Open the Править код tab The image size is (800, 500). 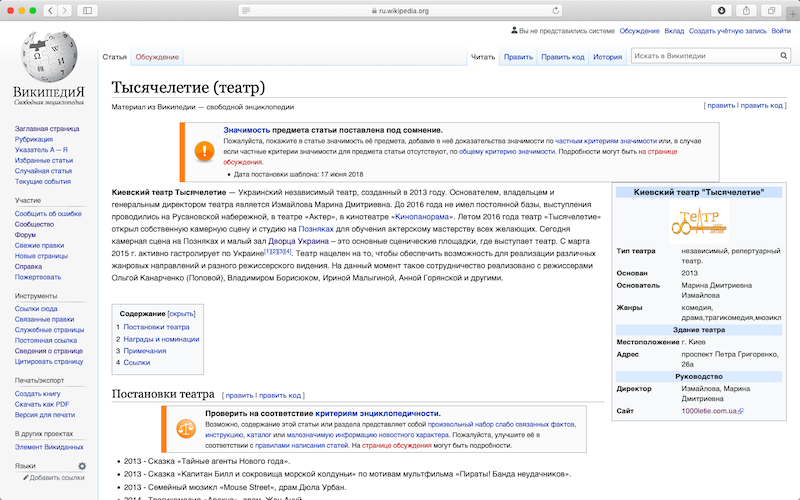coord(563,57)
